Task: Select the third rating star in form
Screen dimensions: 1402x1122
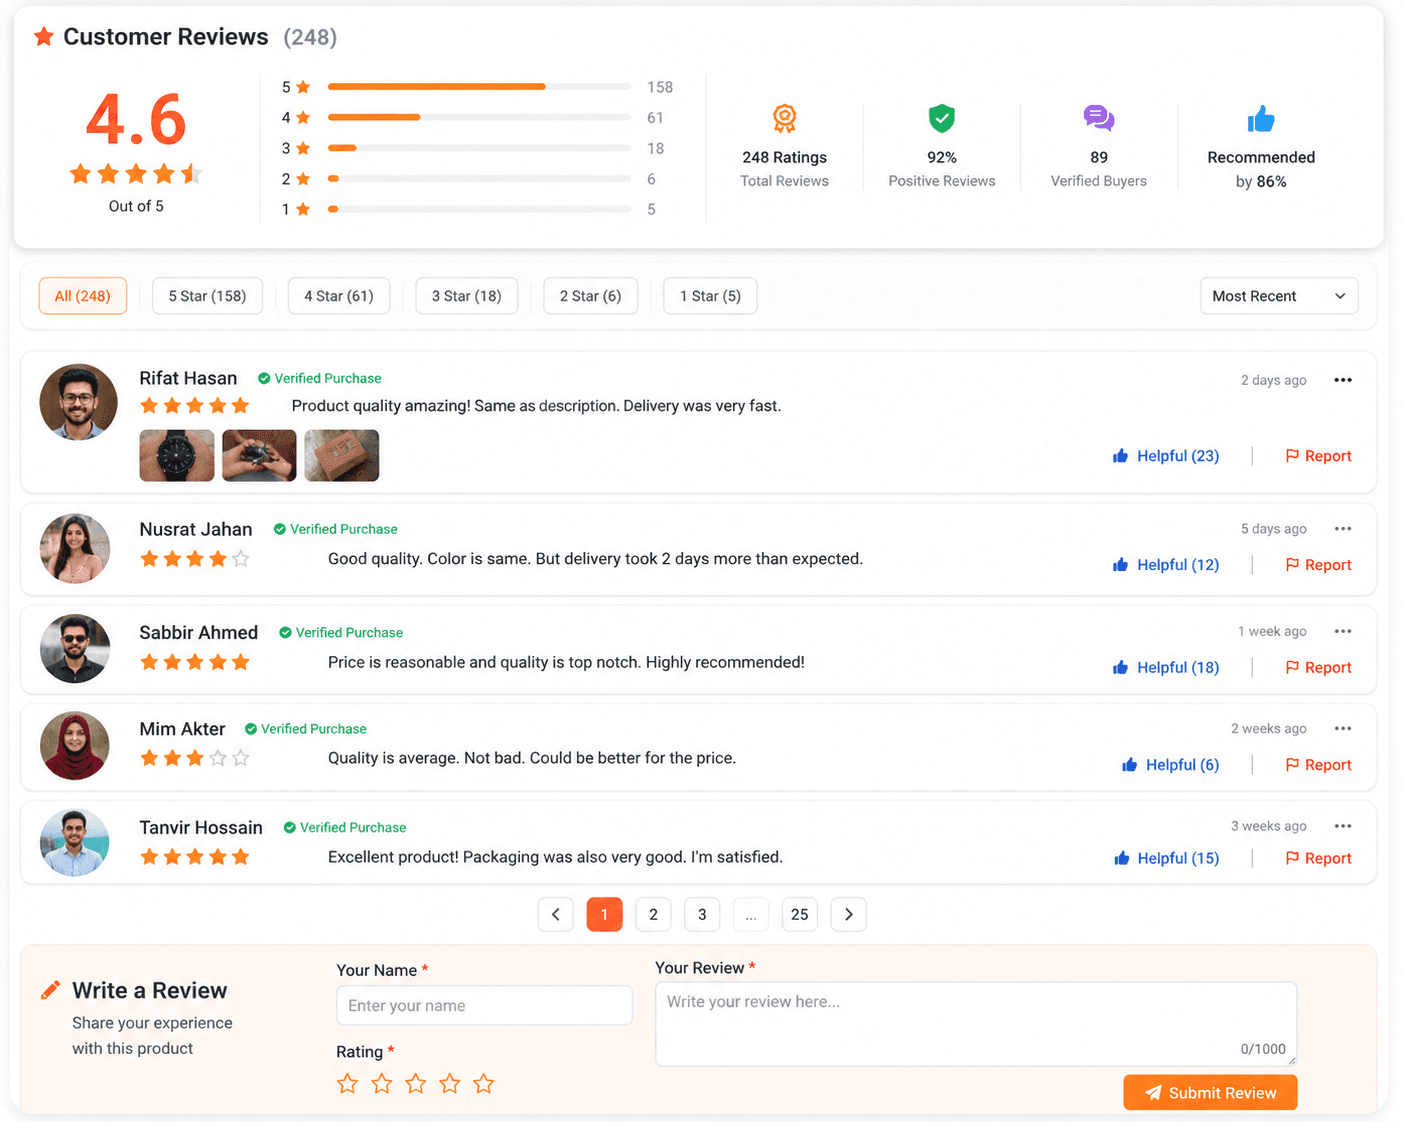Action: [416, 1083]
